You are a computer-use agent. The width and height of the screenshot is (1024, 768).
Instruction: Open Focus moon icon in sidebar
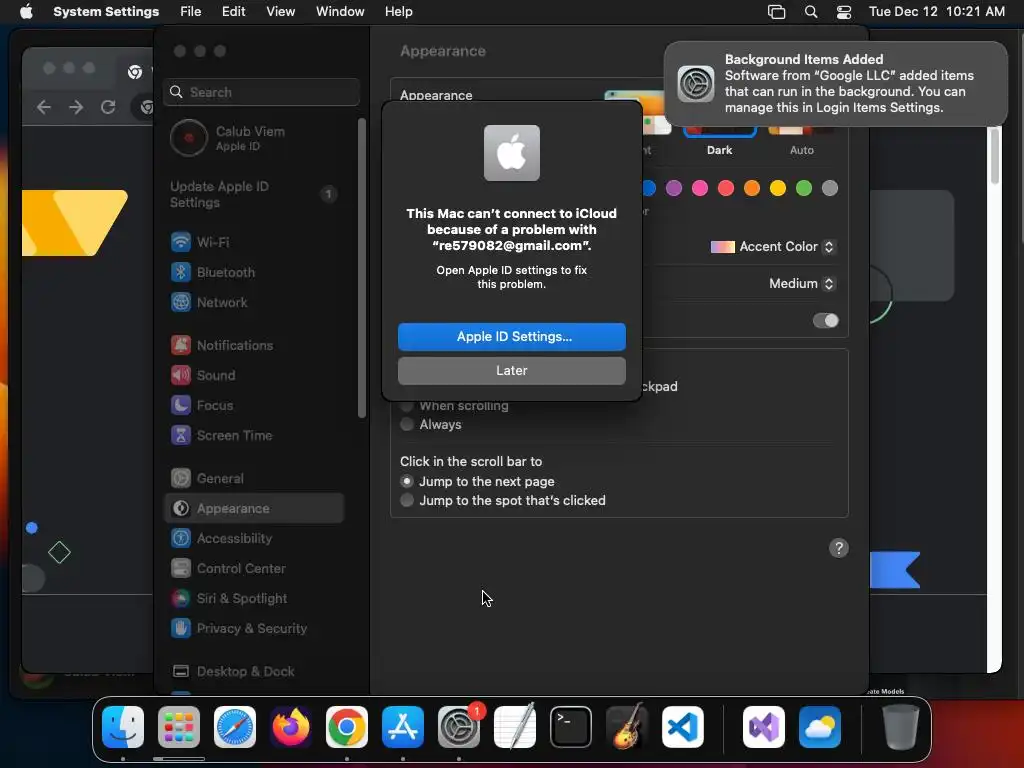coord(181,405)
